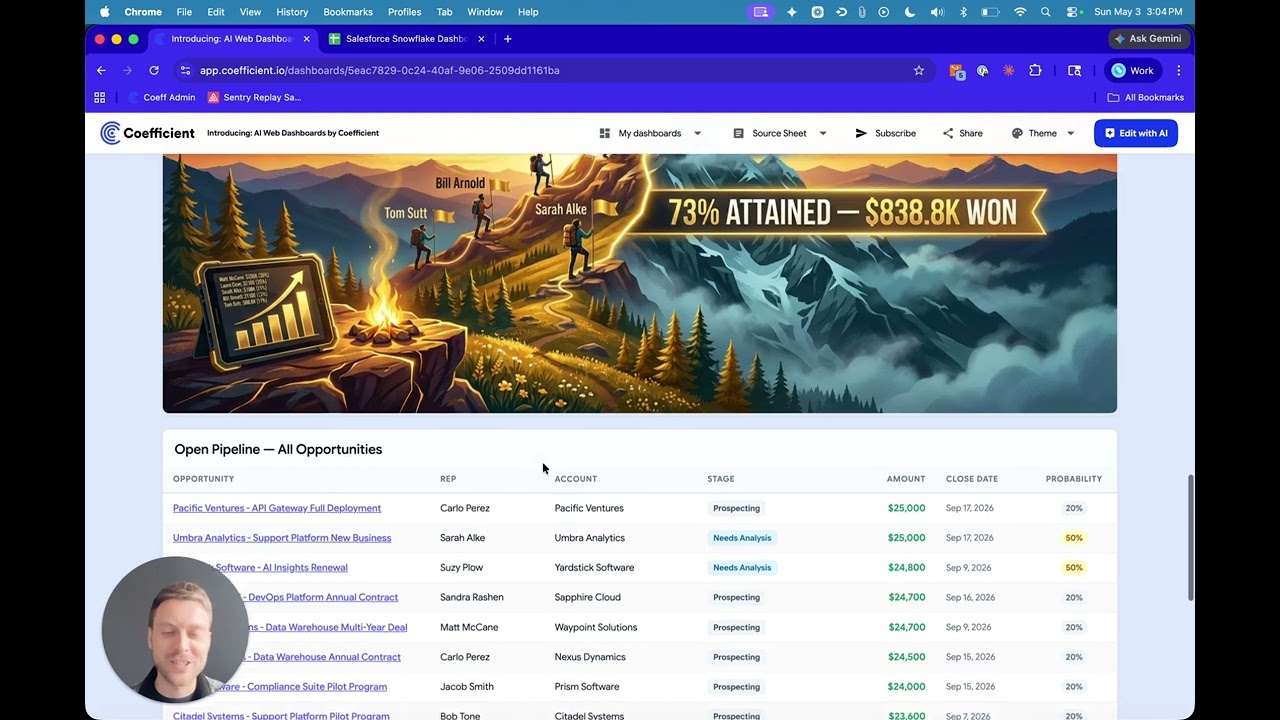Open the orange extension with badge
Screen dimensions: 1280x720
click(957, 71)
